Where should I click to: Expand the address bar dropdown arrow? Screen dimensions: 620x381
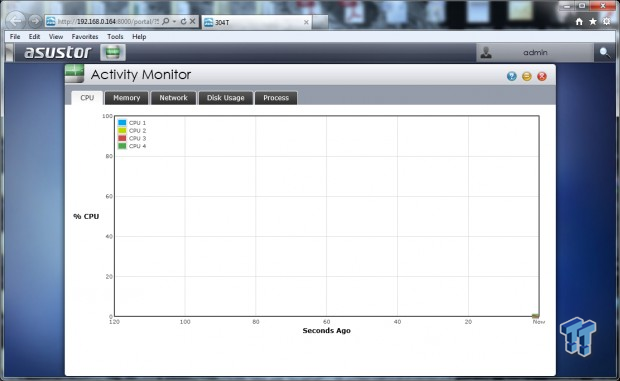[x=174, y=21]
